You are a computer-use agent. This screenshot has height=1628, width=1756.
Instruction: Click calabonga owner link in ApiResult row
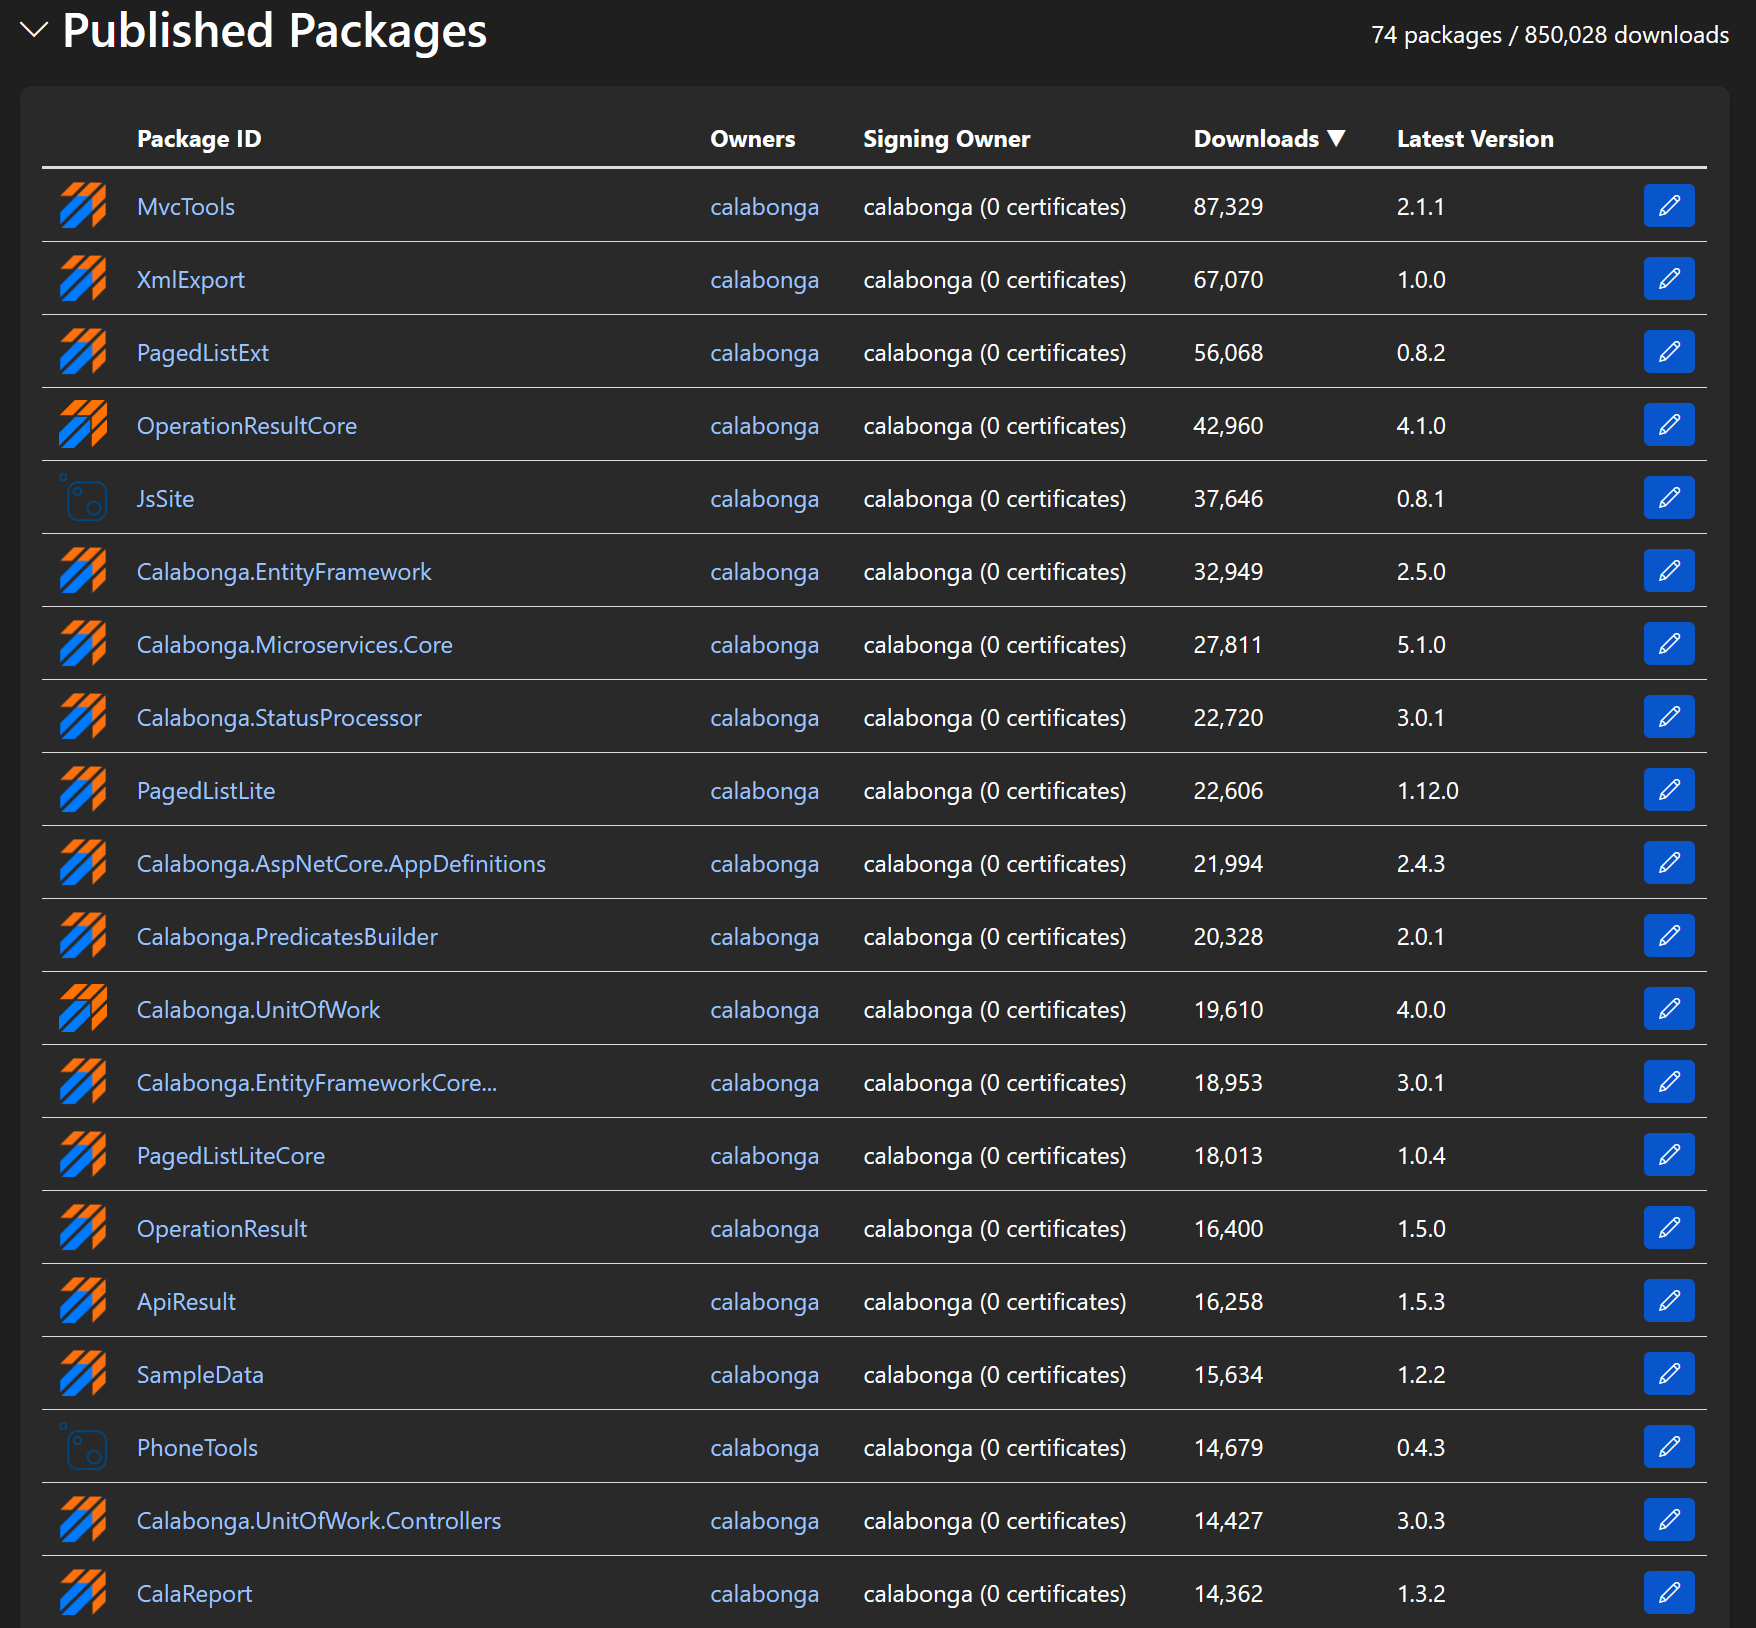point(764,1302)
